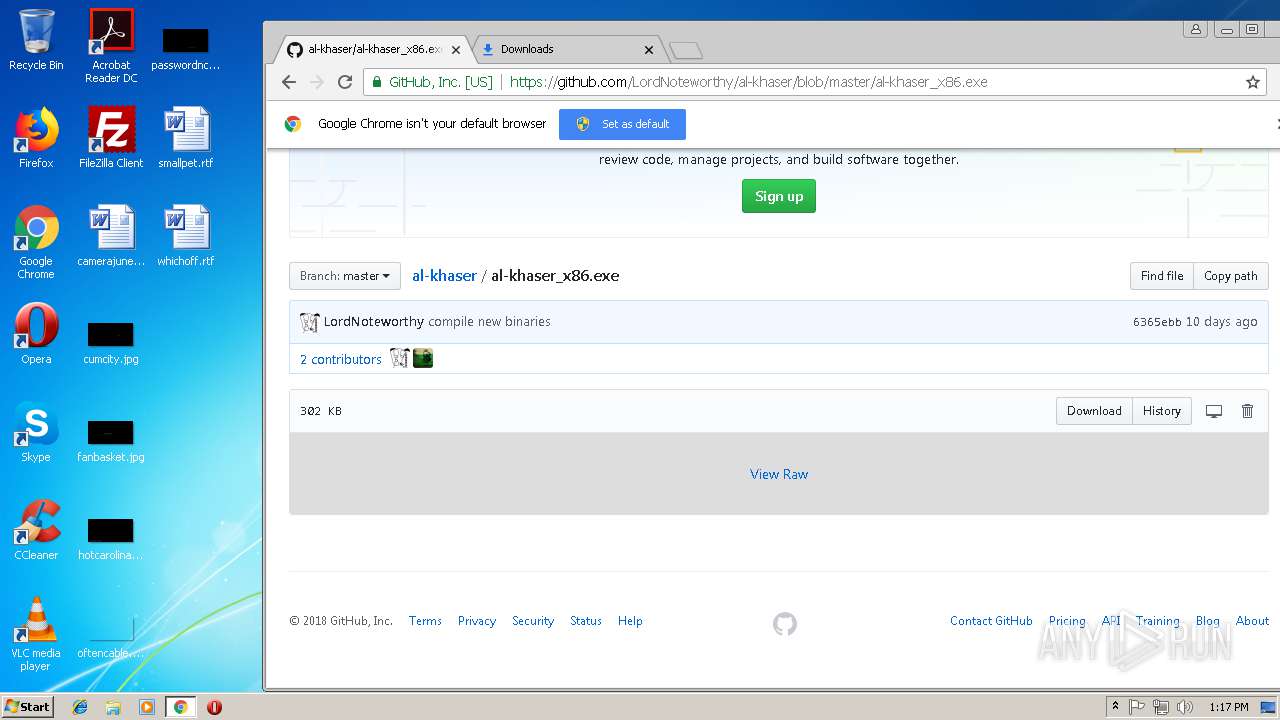Open fanbasket.jpg image file
This screenshot has height=720, width=1280.
tap(111, 439)
